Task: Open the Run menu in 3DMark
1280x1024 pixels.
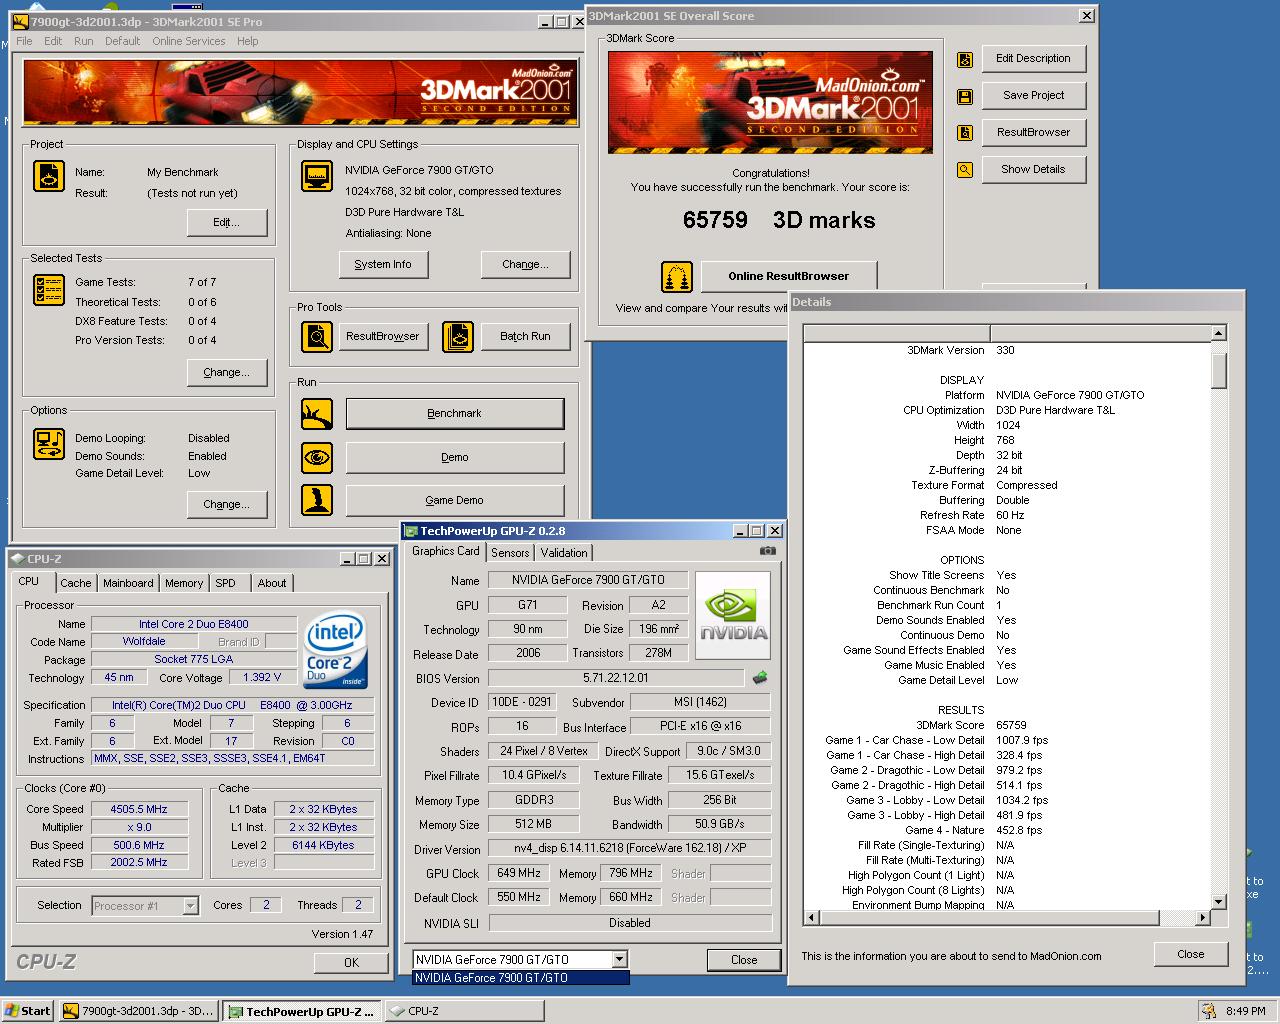Action: 84,41
